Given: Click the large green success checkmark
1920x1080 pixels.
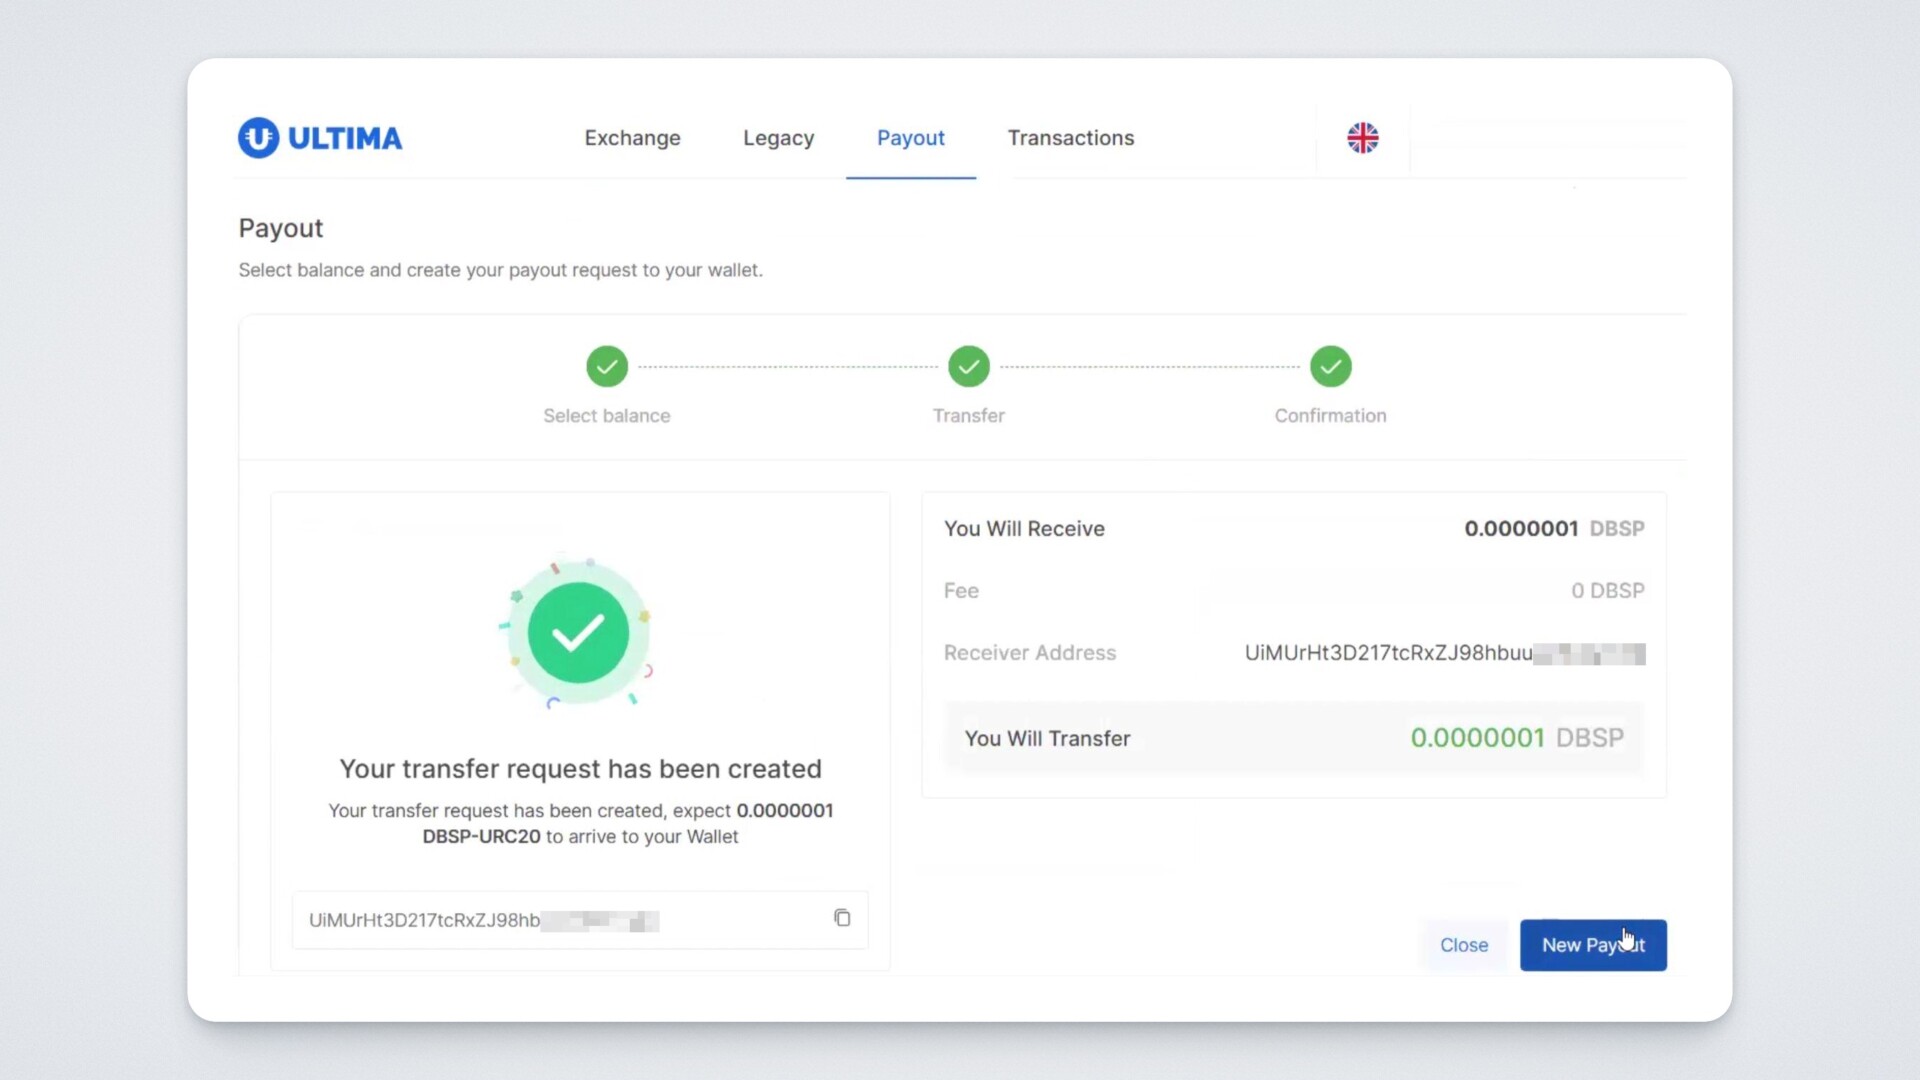Looking at the screenshot, I should click(x=578, y=633).
